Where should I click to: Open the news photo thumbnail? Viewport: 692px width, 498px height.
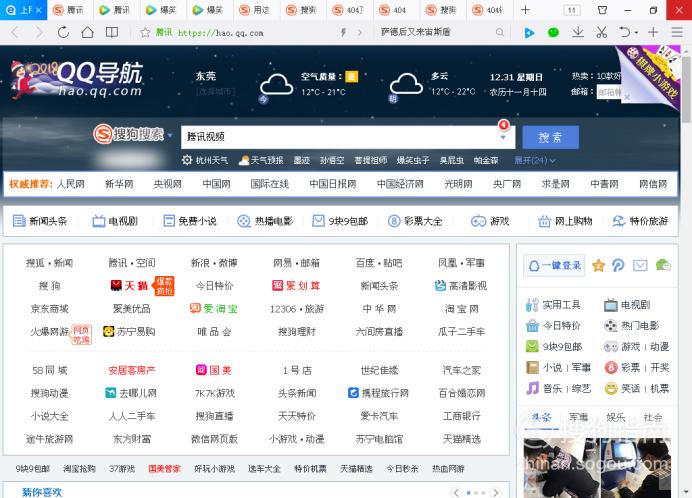(597, 468)
